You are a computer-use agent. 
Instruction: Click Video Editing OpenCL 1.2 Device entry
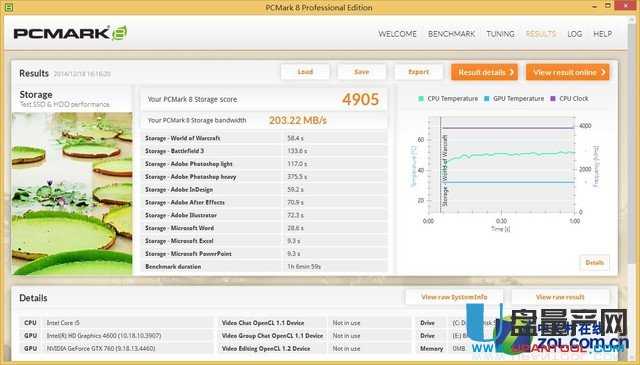pyautogui.click(x=314, y=348)
